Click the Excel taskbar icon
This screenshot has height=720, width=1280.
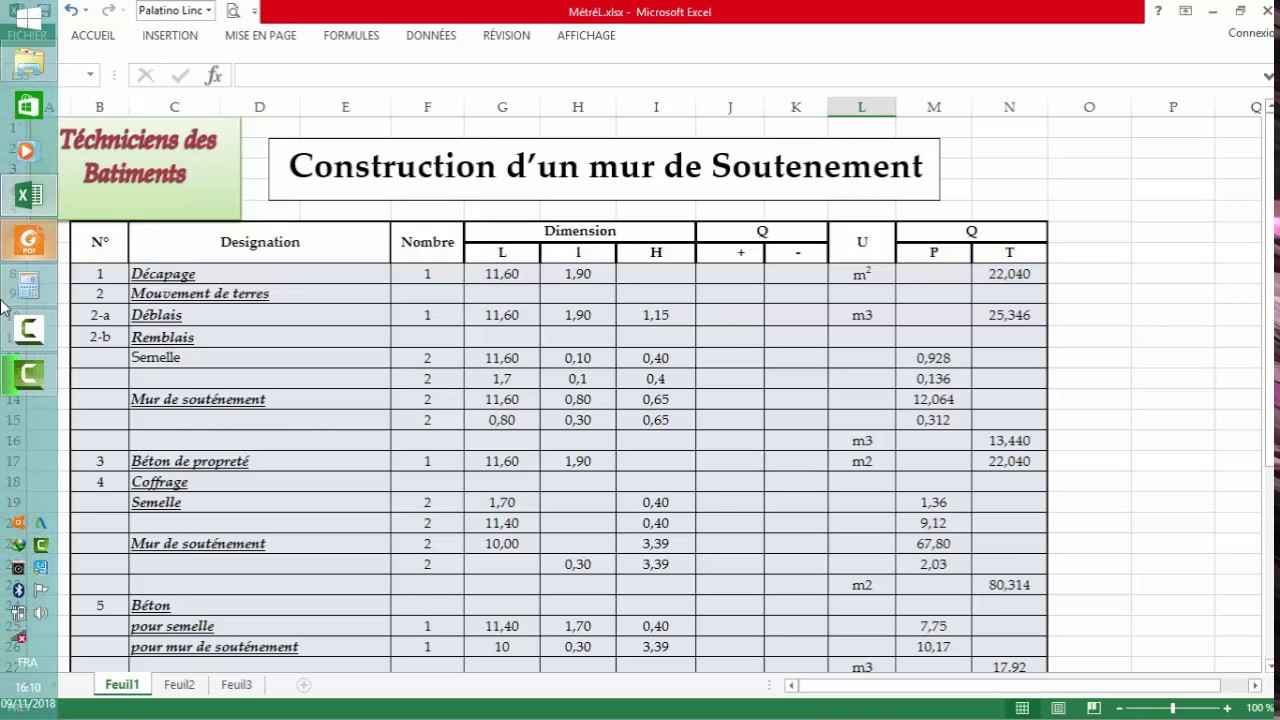point(28,195)
